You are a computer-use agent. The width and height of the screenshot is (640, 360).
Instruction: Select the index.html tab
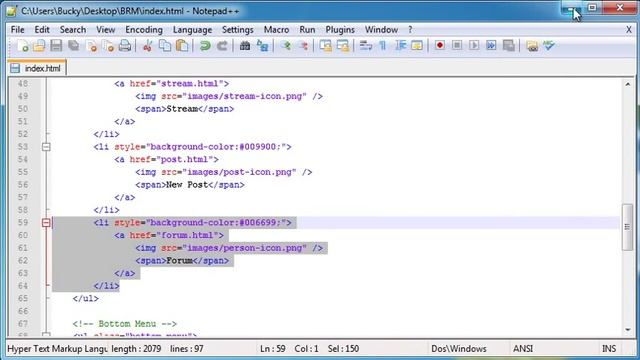point(37,68)
